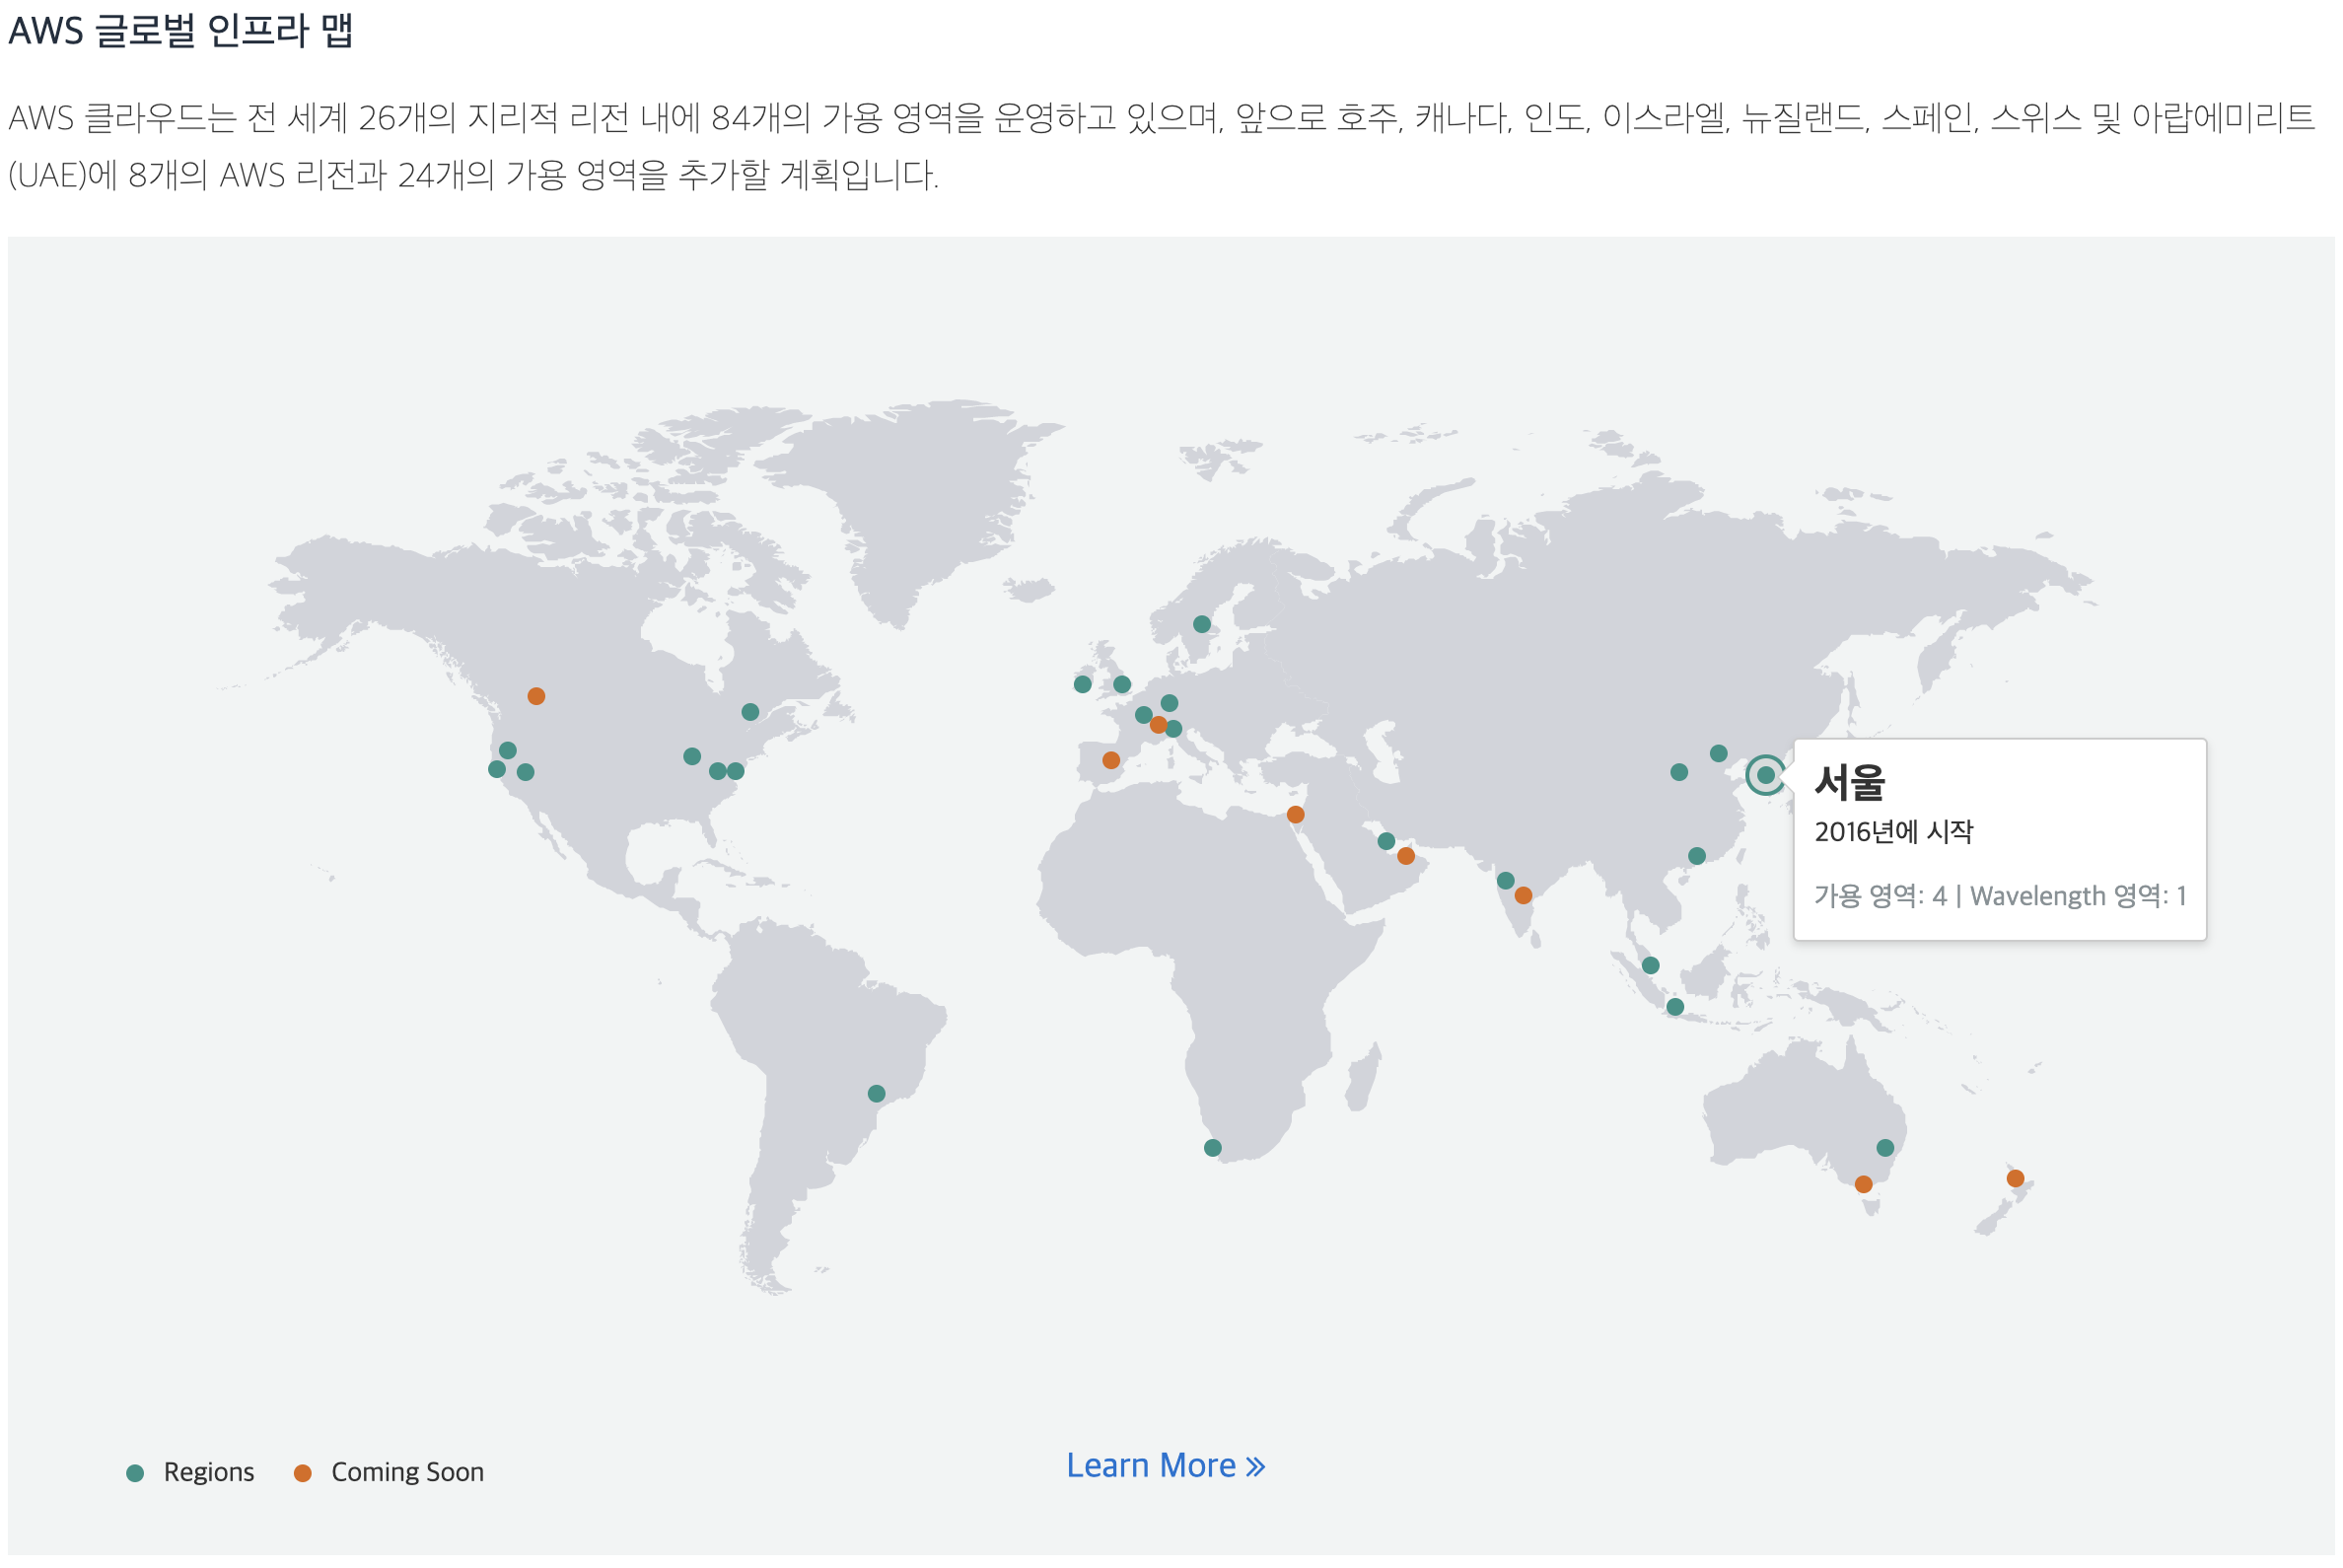
Task: Click the orange Coming Soon legend dot
Action: click(x=303, y=1473)
